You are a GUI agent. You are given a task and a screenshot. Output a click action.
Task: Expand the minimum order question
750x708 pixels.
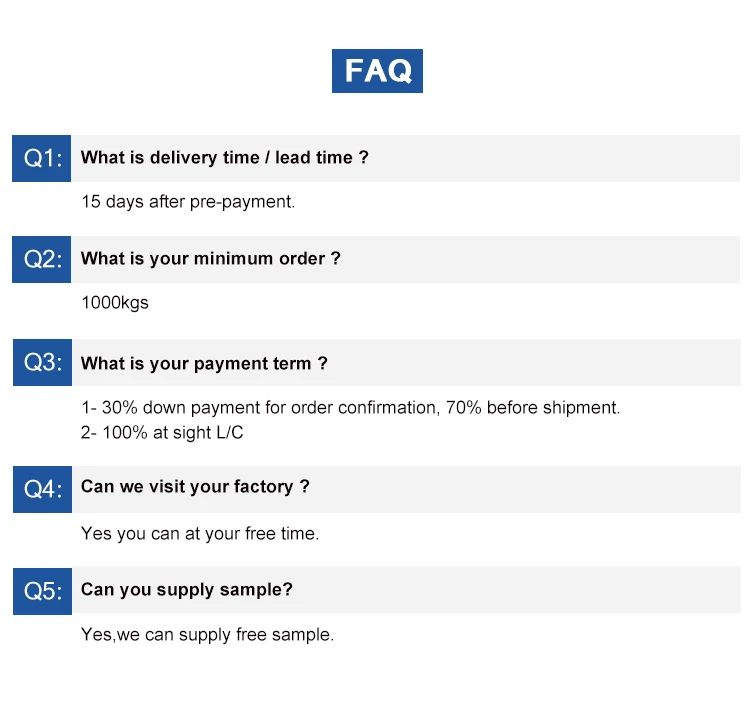pos(210,259)
